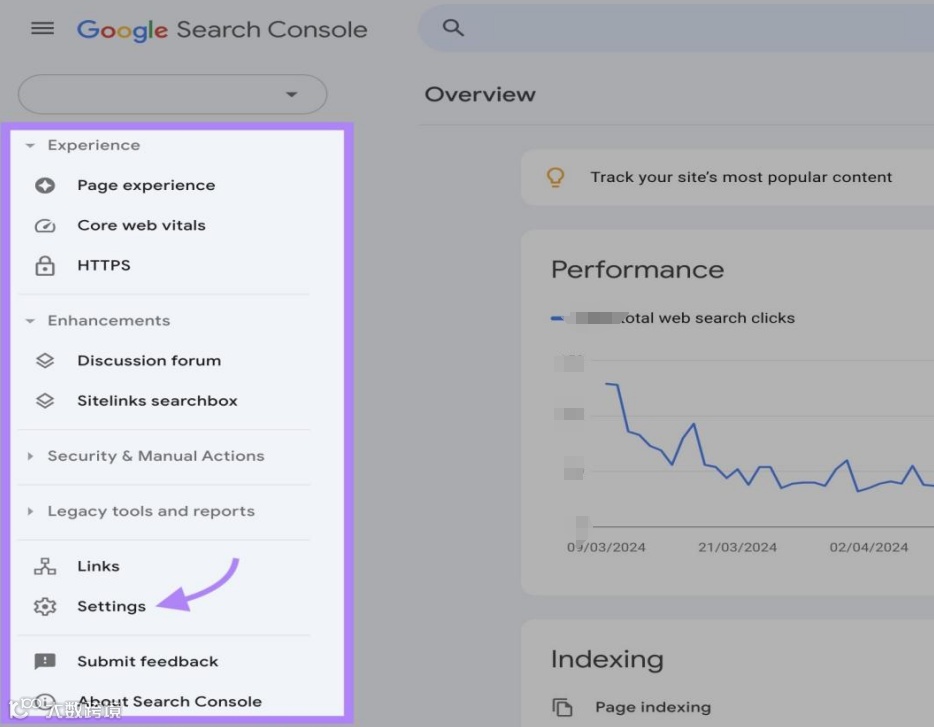The image size is (934, 727).
Task: Open the HTTPS report via its lock icon
Action: click(x=45, y=265)
